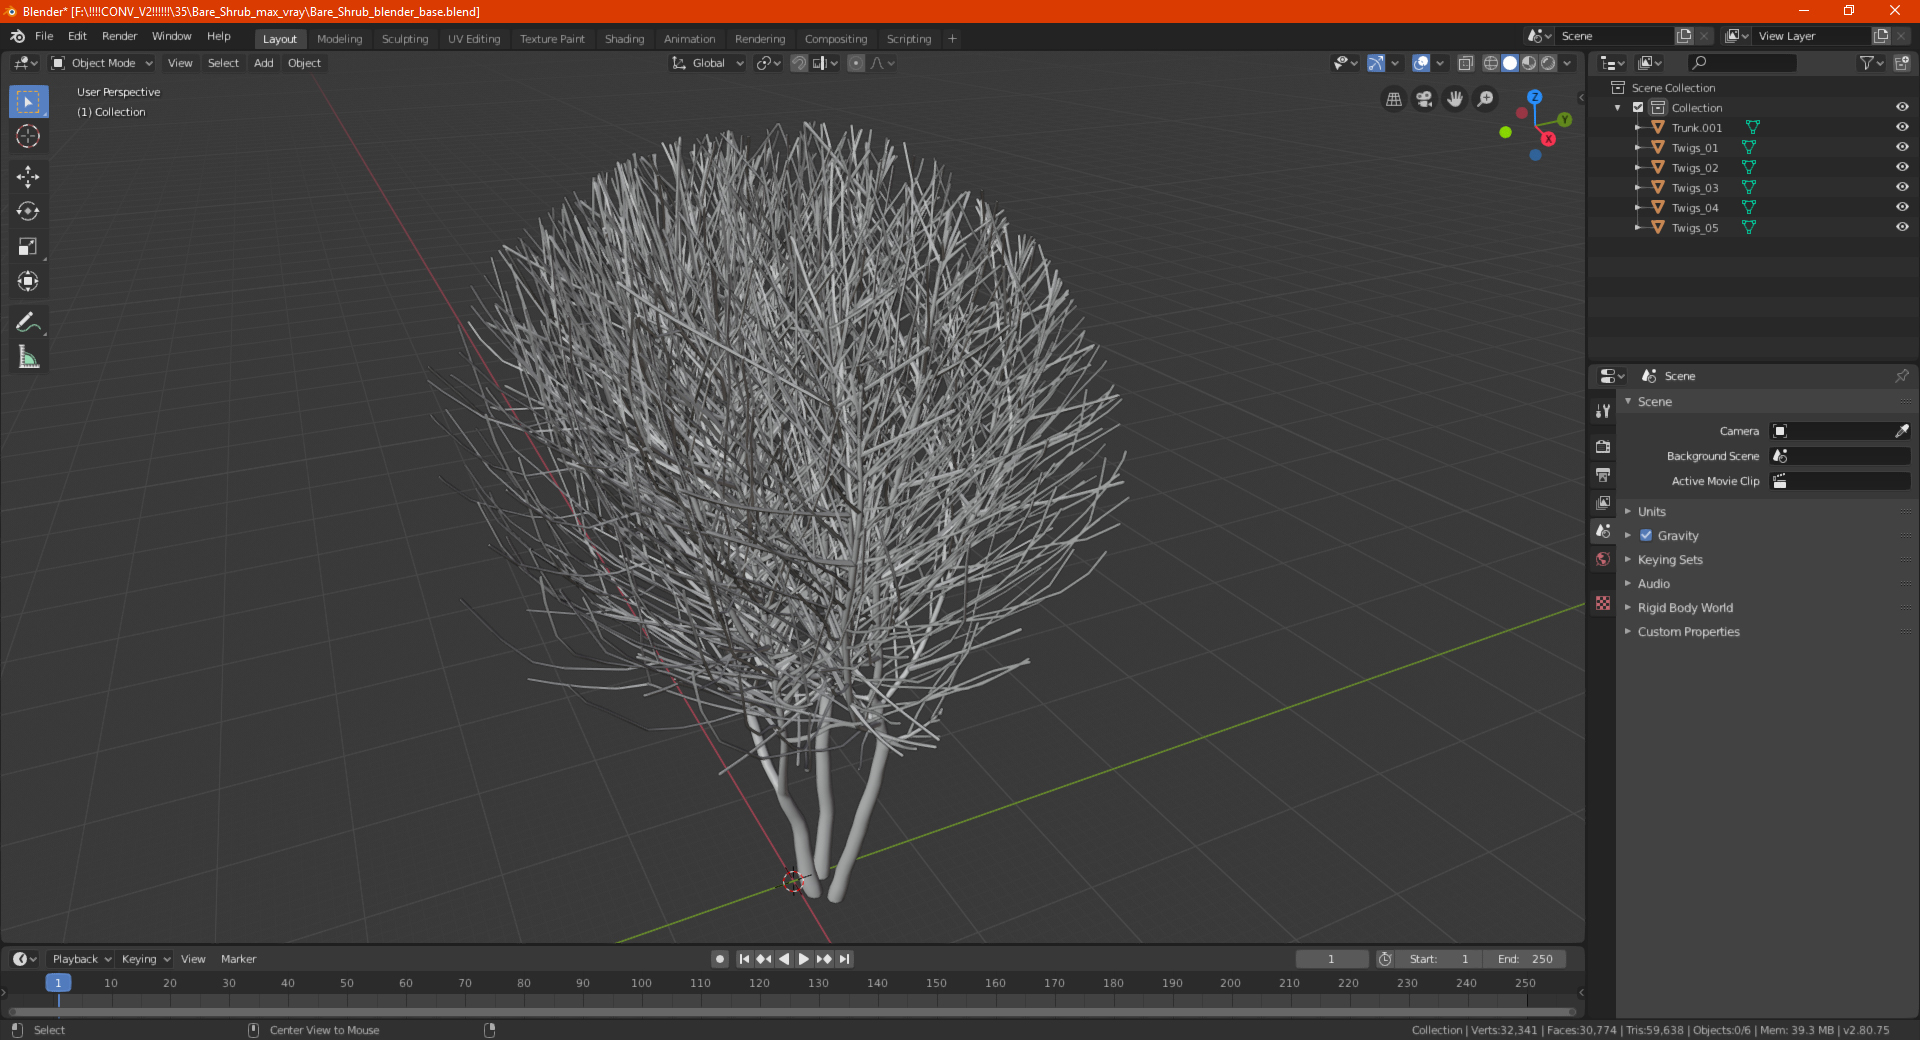
Task: Expand the Audio panel
Action: pos(1653,583)
